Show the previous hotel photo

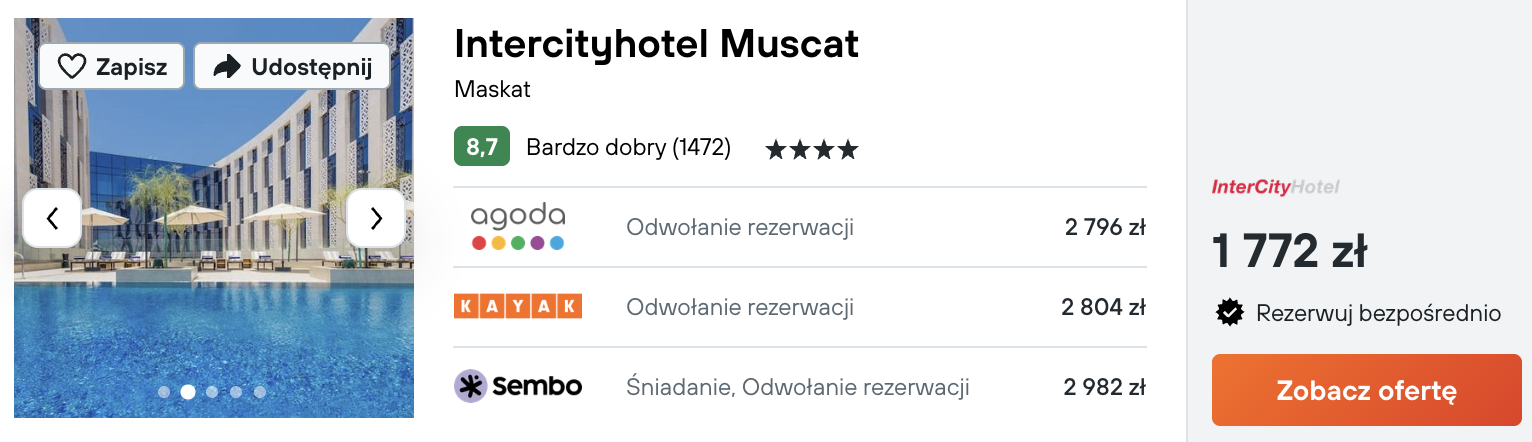point(51,218)
